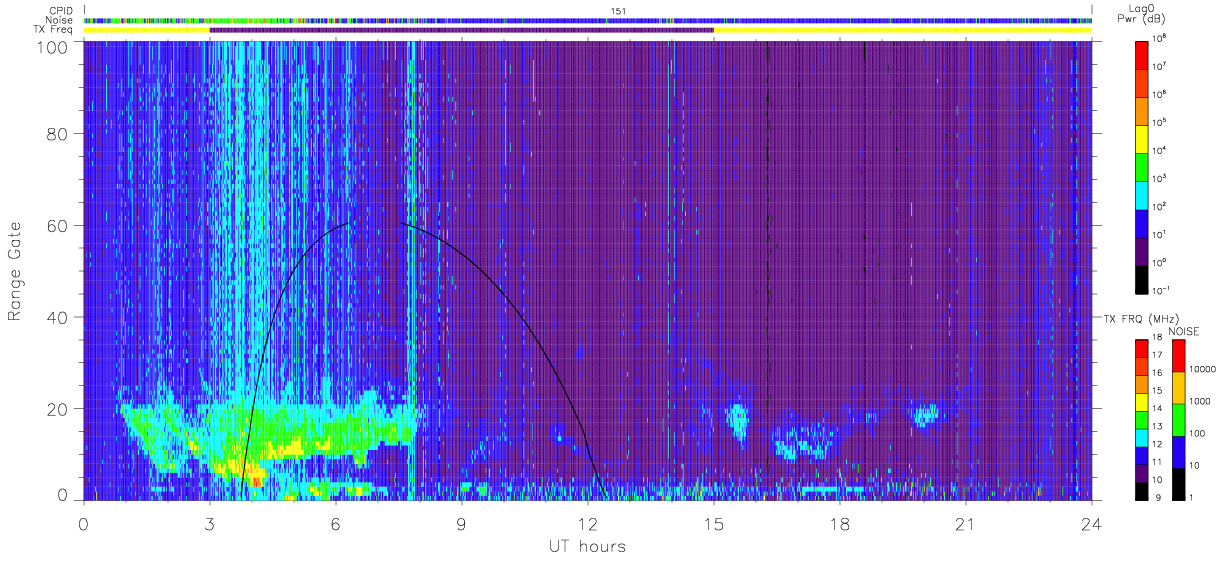The height and width of the screenshot is (567, 1228).
Task: Click the '1000' label on NOISE scale
Action: [x=1198, y=403]
